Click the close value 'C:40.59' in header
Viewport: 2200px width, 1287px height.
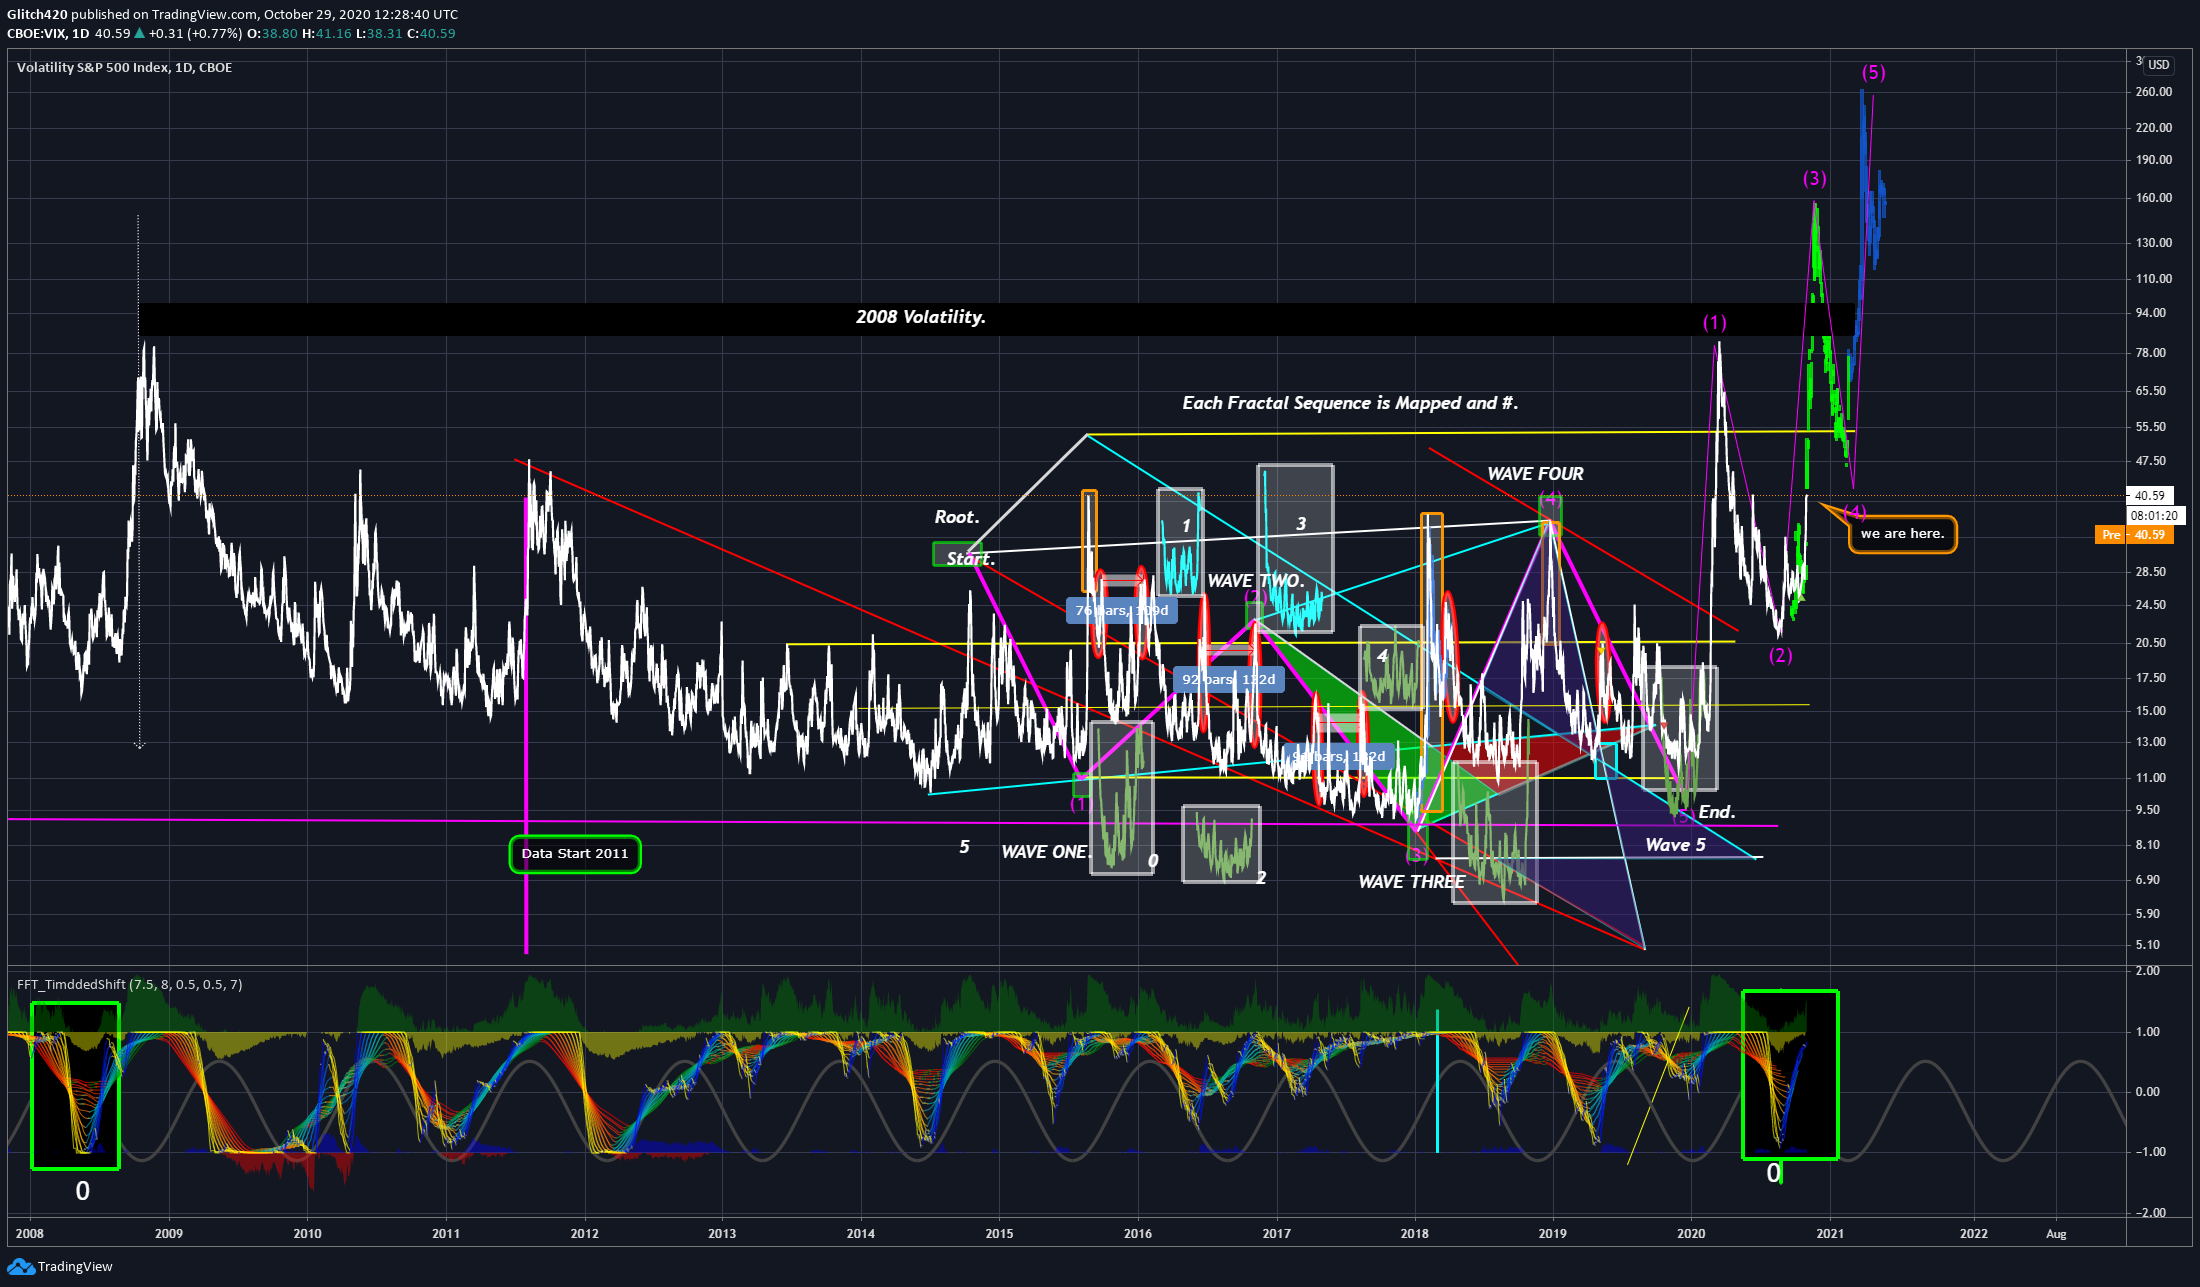[431, 33]
